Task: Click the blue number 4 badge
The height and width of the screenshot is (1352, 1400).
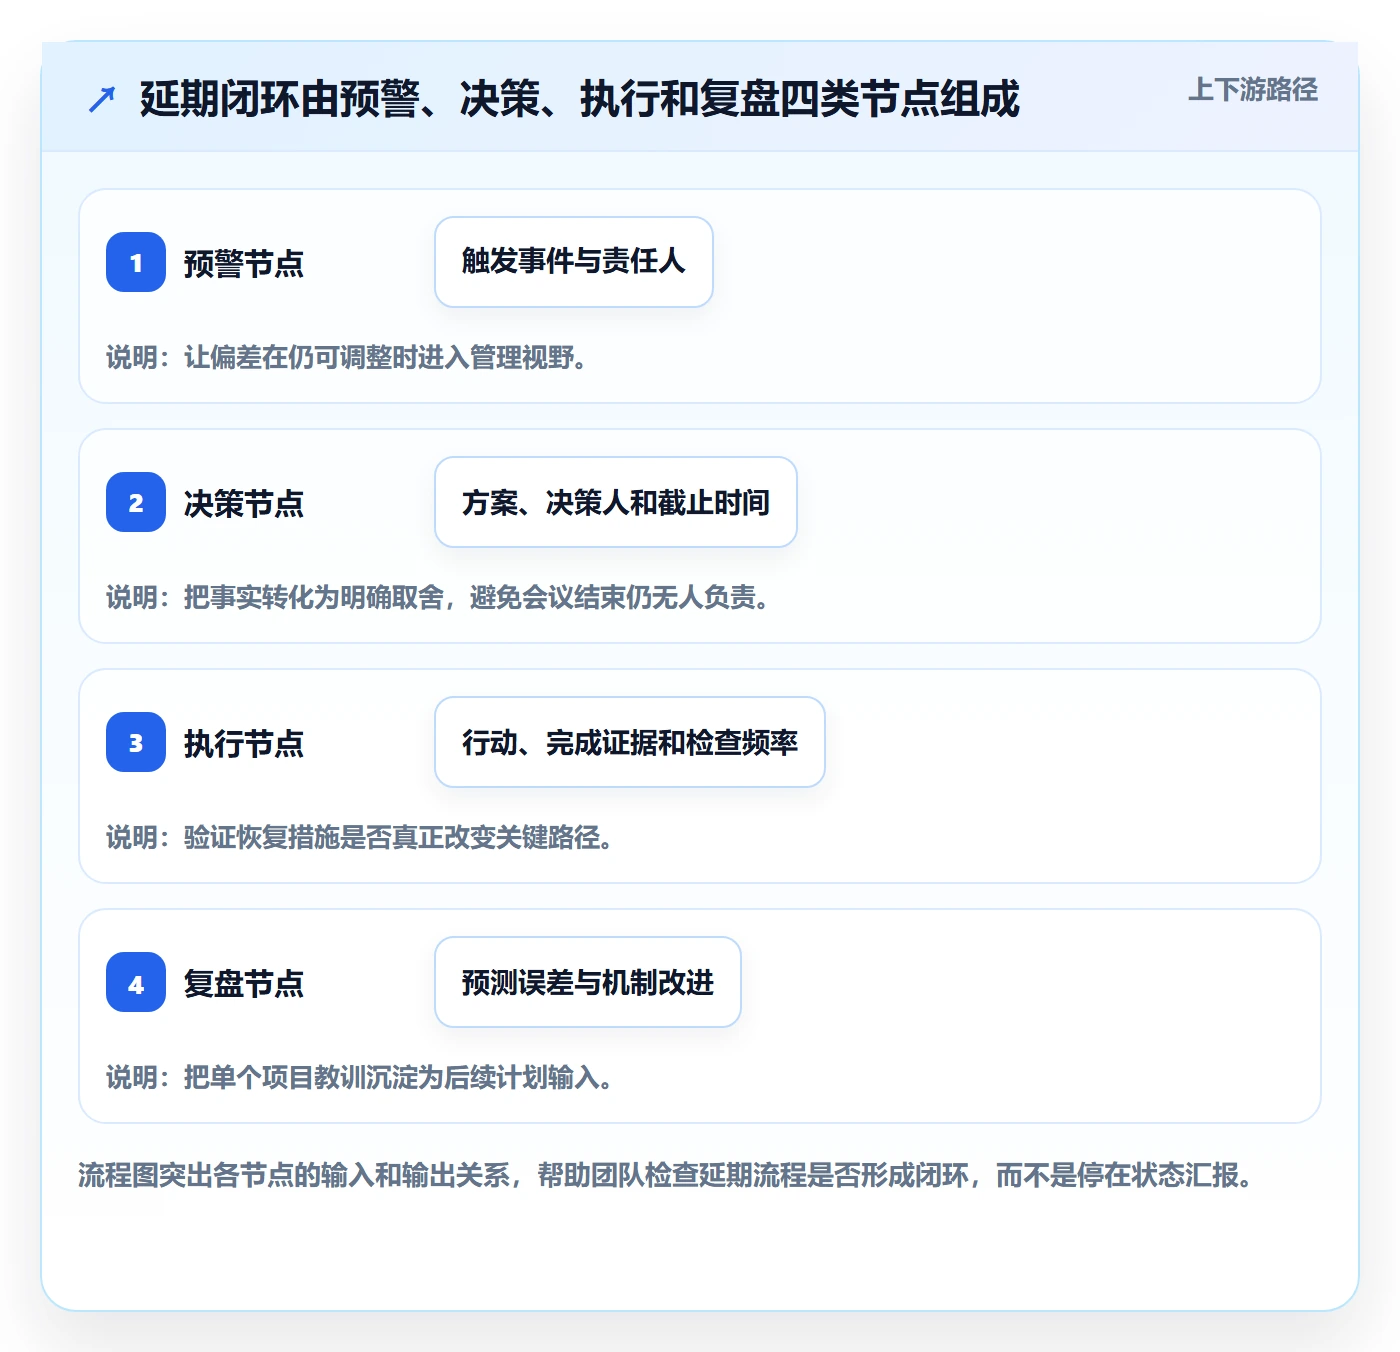Action: click(x=136, y=982)
